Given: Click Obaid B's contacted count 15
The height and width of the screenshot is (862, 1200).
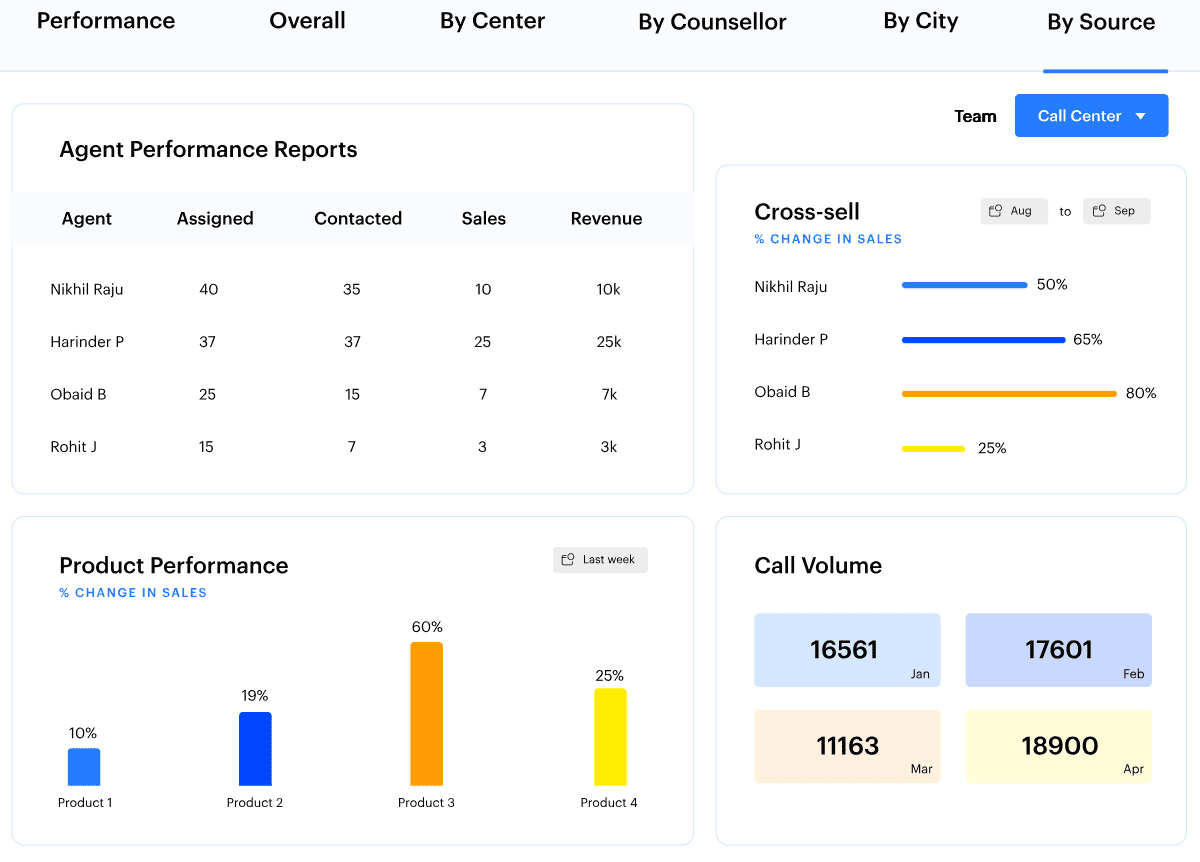Looking at the screenshot, I should point(352,395).
